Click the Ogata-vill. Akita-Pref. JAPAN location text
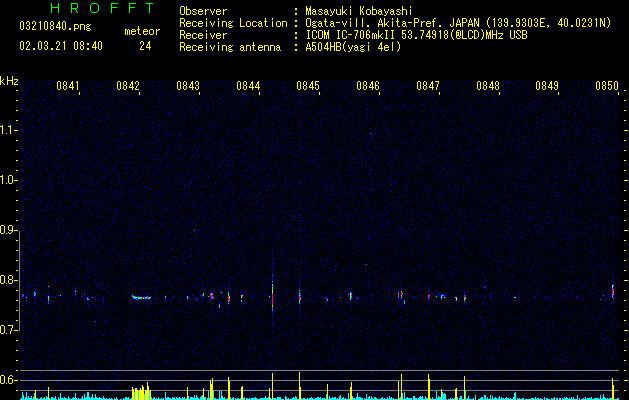The width and height of the screenshot is (629, 400). pyautogui.click(x=458, y=23)
